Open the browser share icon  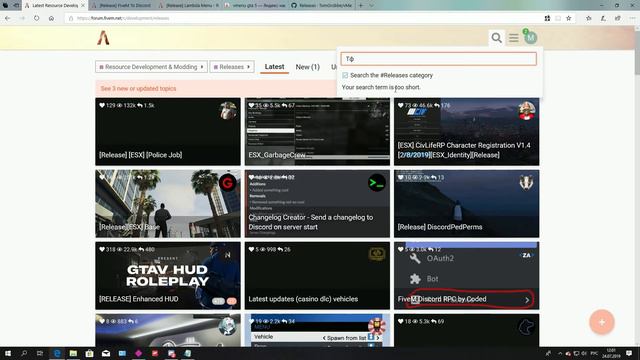[618, 18]
